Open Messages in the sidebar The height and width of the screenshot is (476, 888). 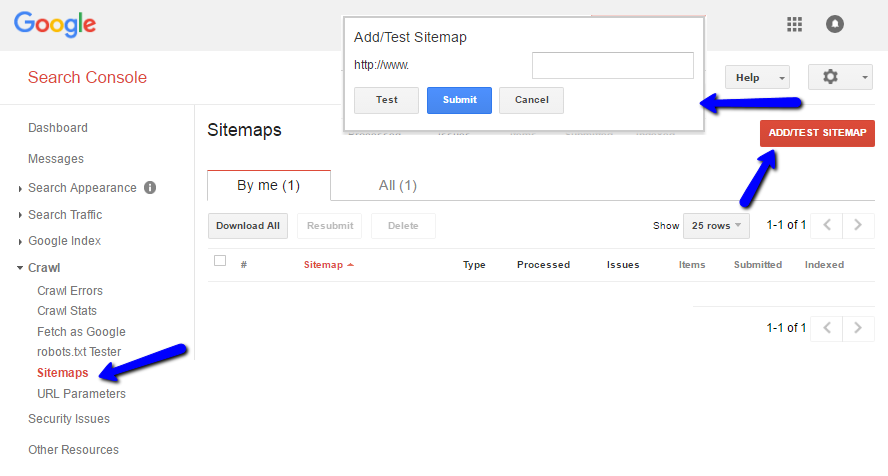(56, 159)
